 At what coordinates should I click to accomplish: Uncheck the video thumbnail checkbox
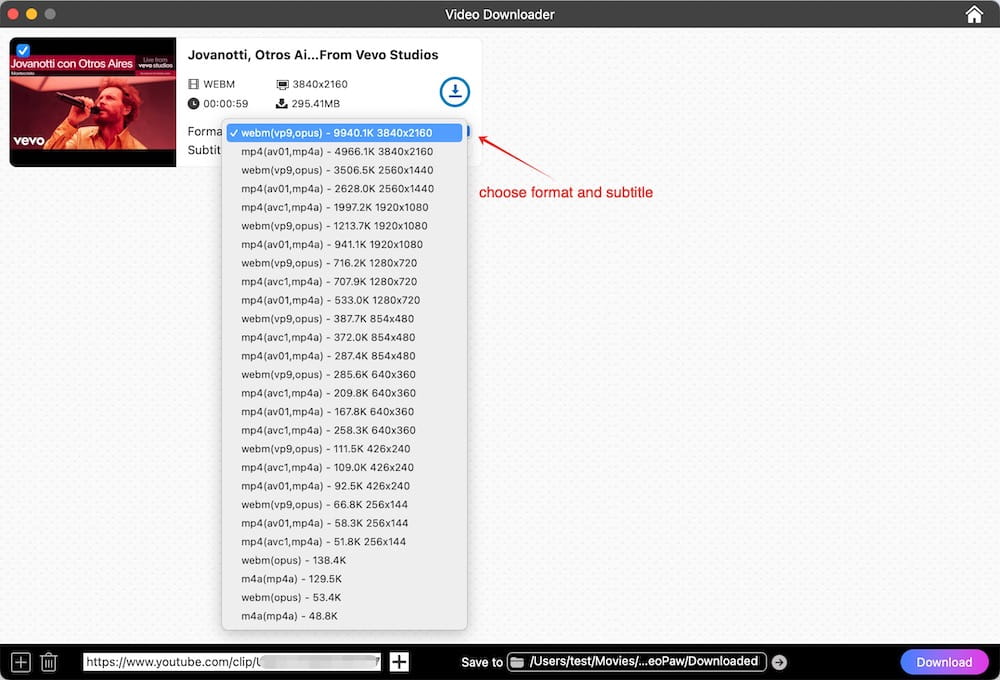(23, 50)
